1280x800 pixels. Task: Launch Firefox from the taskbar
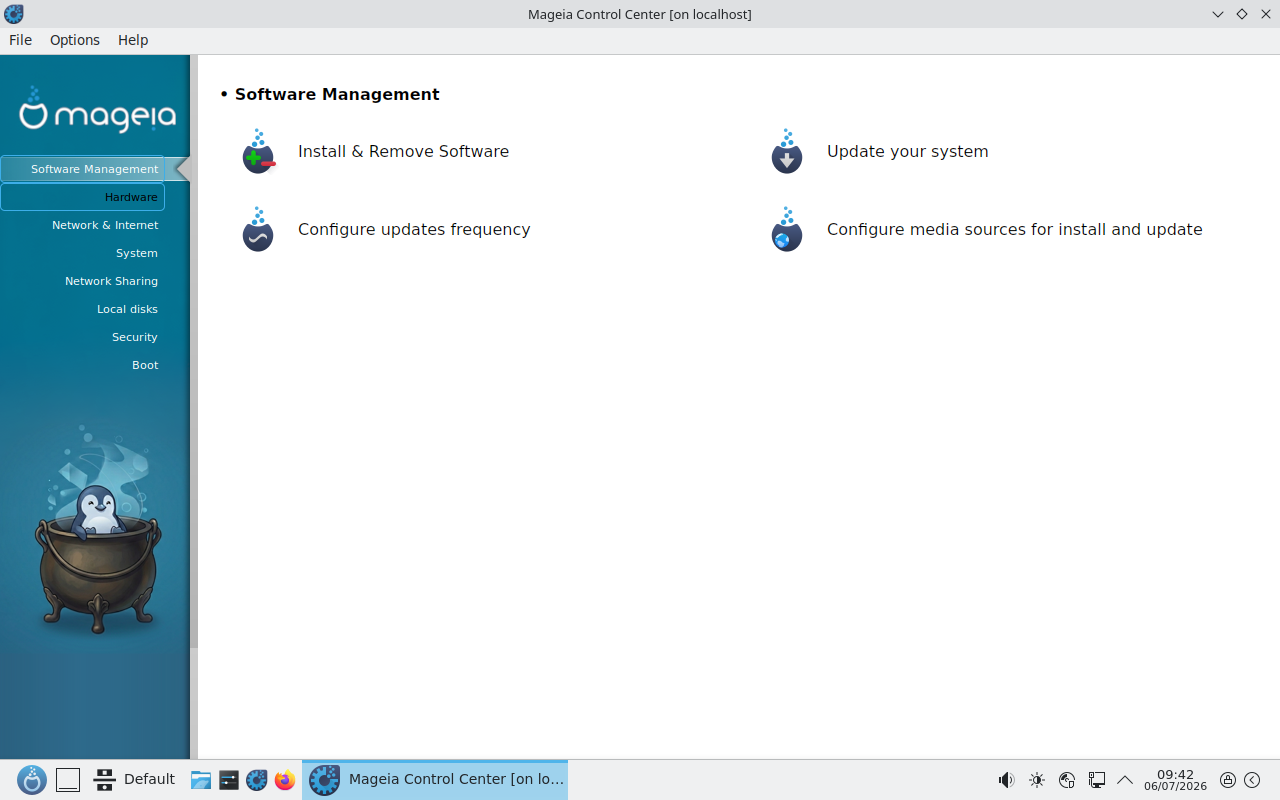[x=285, y=780]
